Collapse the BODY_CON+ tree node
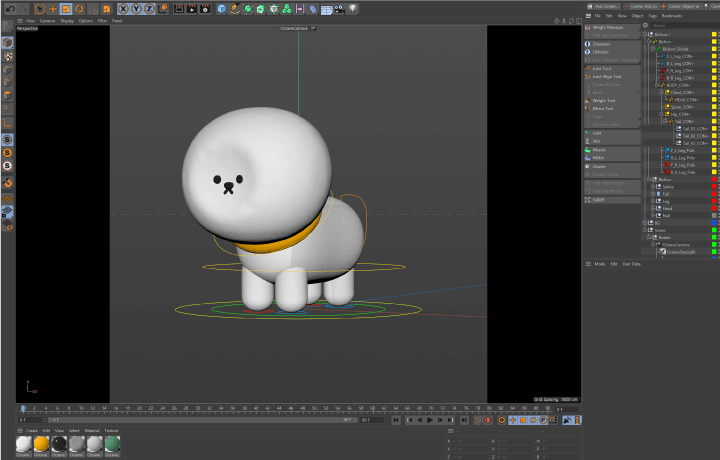This screenshot has height=460, width=720. point(657,85)
